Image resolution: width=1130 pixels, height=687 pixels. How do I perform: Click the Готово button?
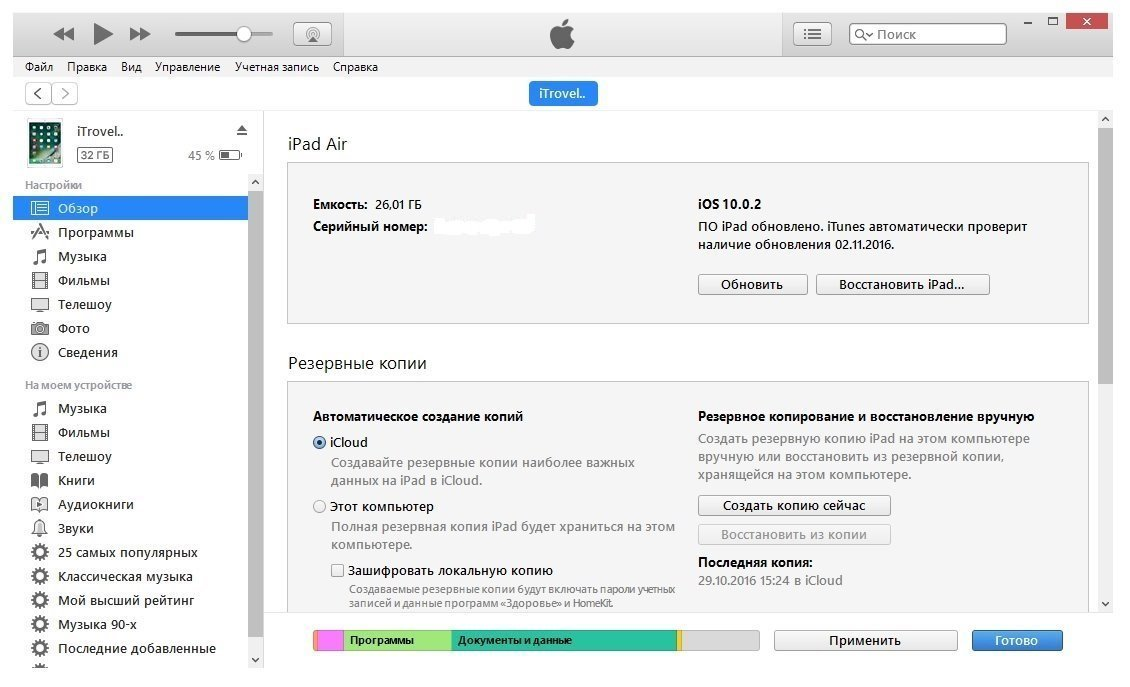pyautogui.click(x=1017, y=640)
